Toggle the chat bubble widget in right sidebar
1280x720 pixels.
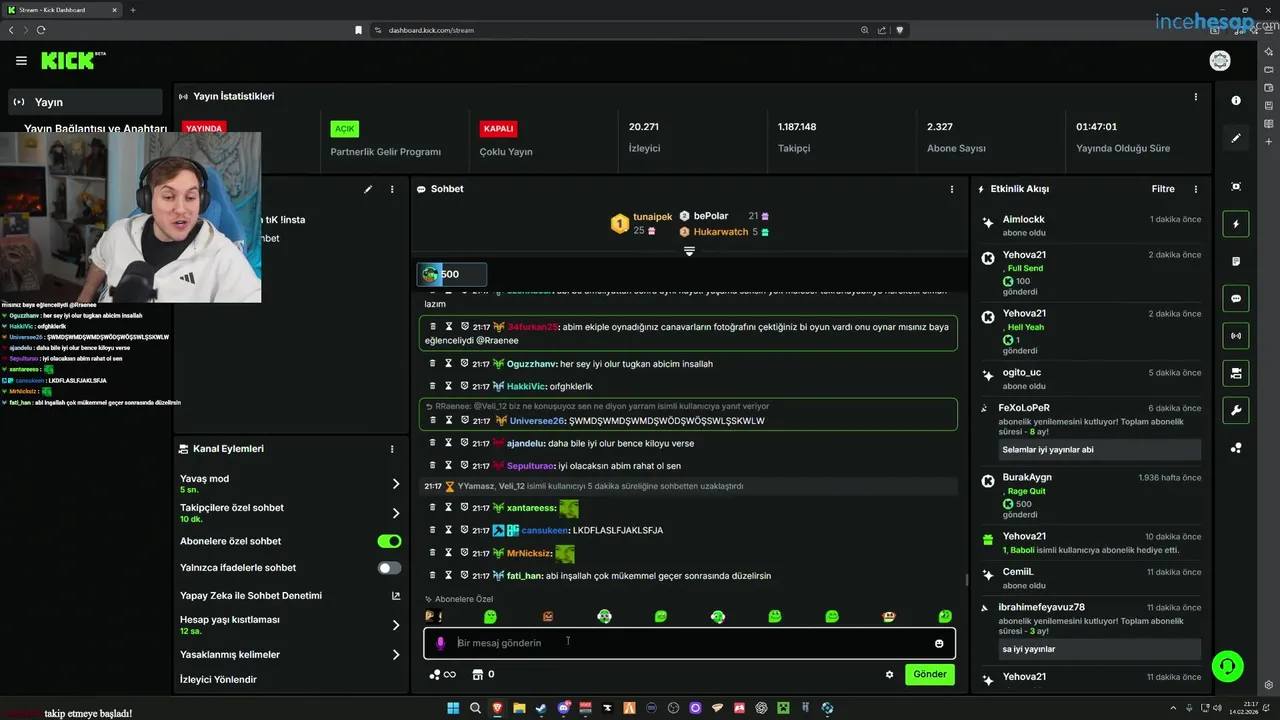tap(1236, 298)
